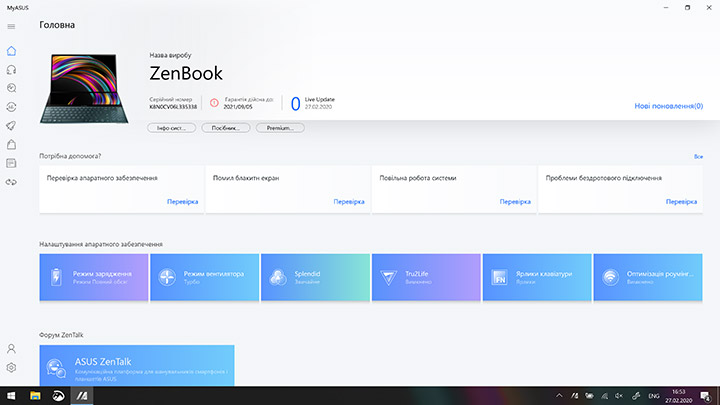Image resolution: width=720 pixels, height=405 pixels.
Task: Click ENG language indicator
Action: click(x=654, y=396)
